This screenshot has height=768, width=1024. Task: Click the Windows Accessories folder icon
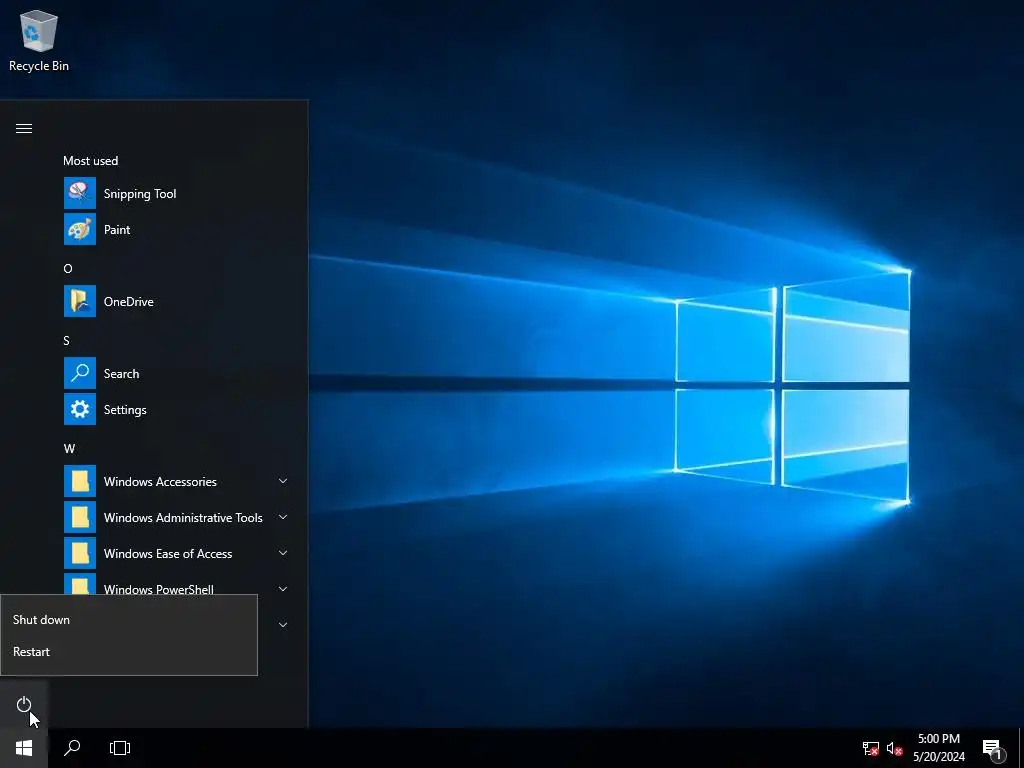click(x=80, y=481)
